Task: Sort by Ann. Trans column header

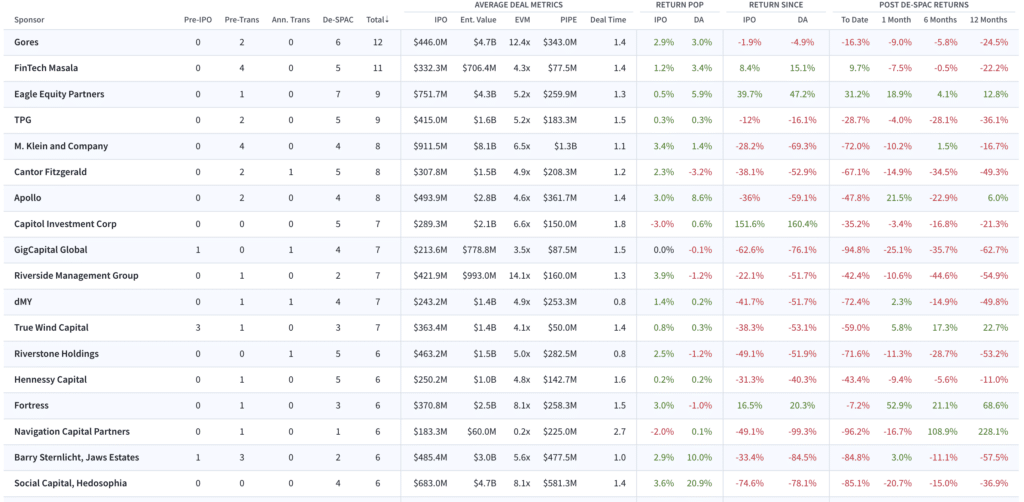Action: click(x=291, y=20)
